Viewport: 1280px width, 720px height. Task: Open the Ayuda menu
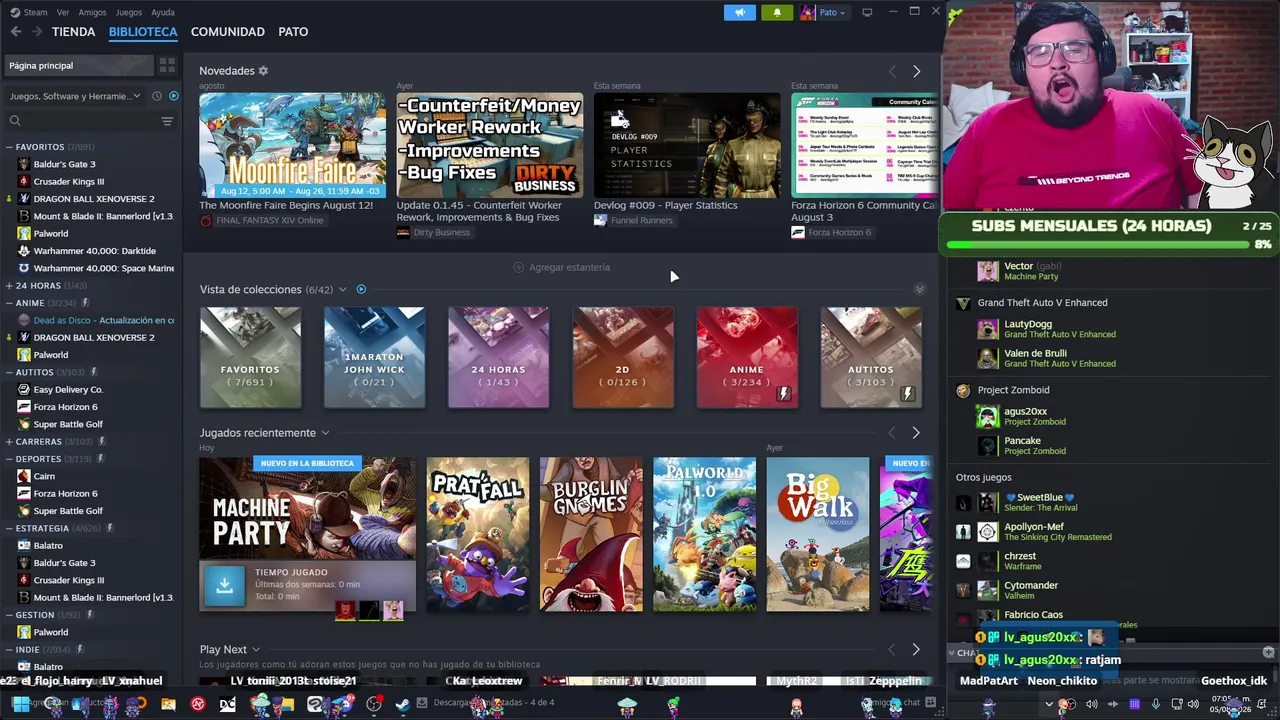pos(162,12)
